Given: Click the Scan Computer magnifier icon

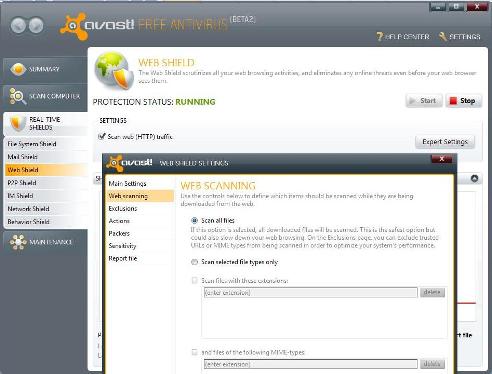Looking at the screenshot, I should click(17, 96).
